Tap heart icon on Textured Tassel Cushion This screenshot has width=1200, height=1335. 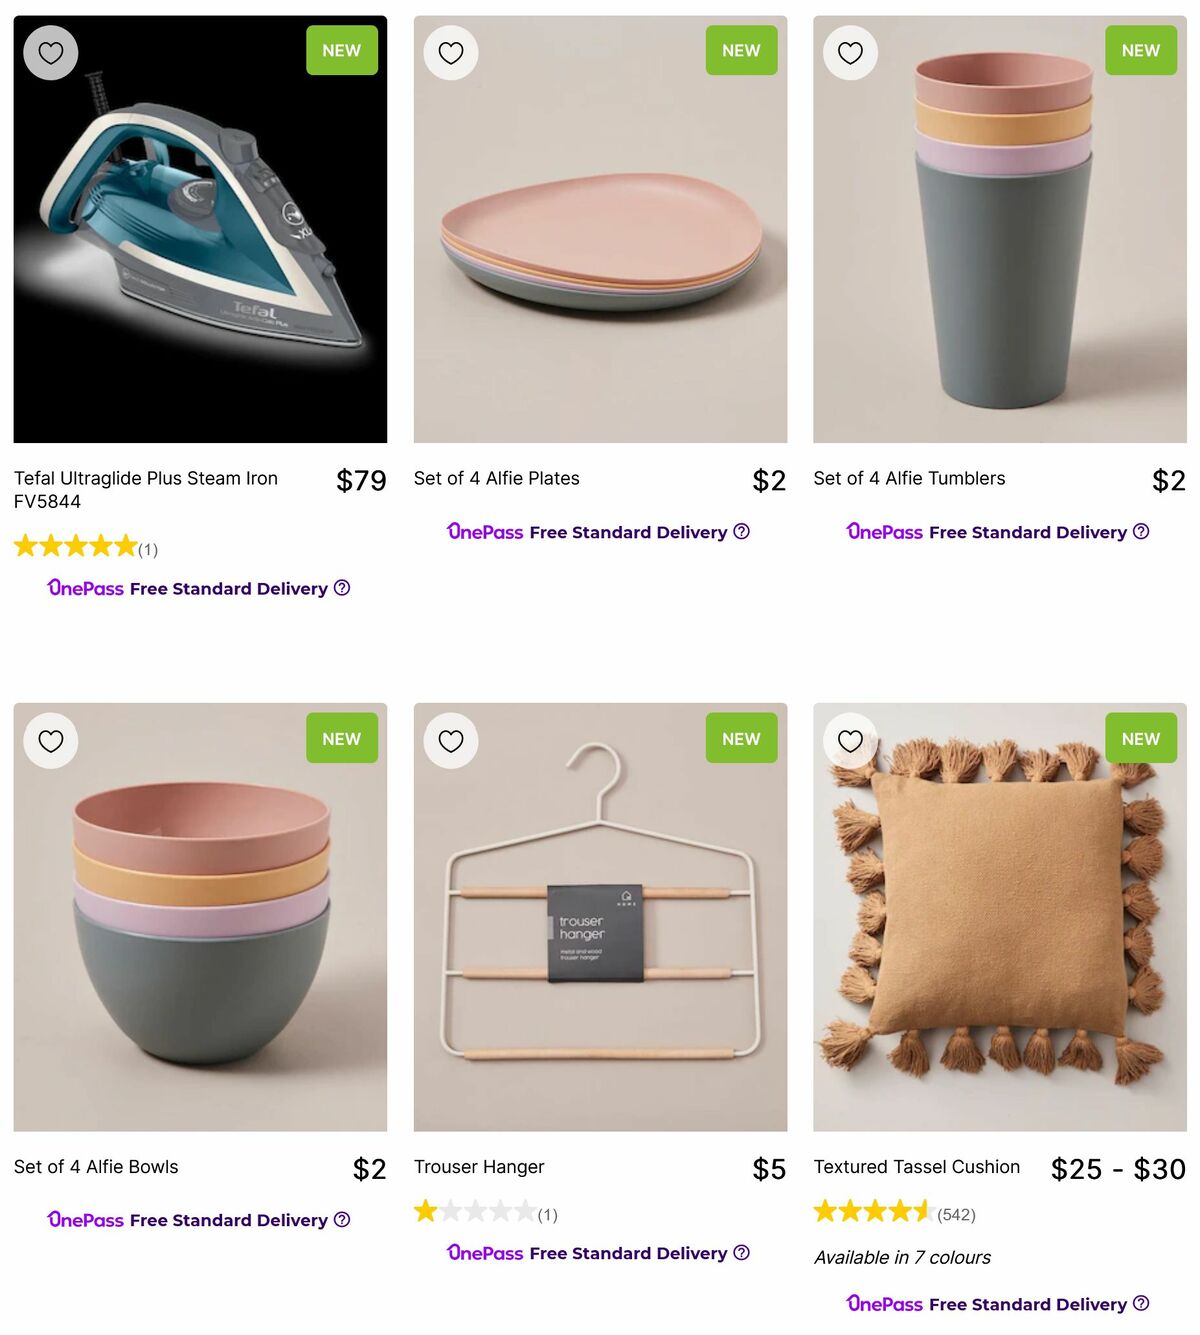tap(850, 741)
